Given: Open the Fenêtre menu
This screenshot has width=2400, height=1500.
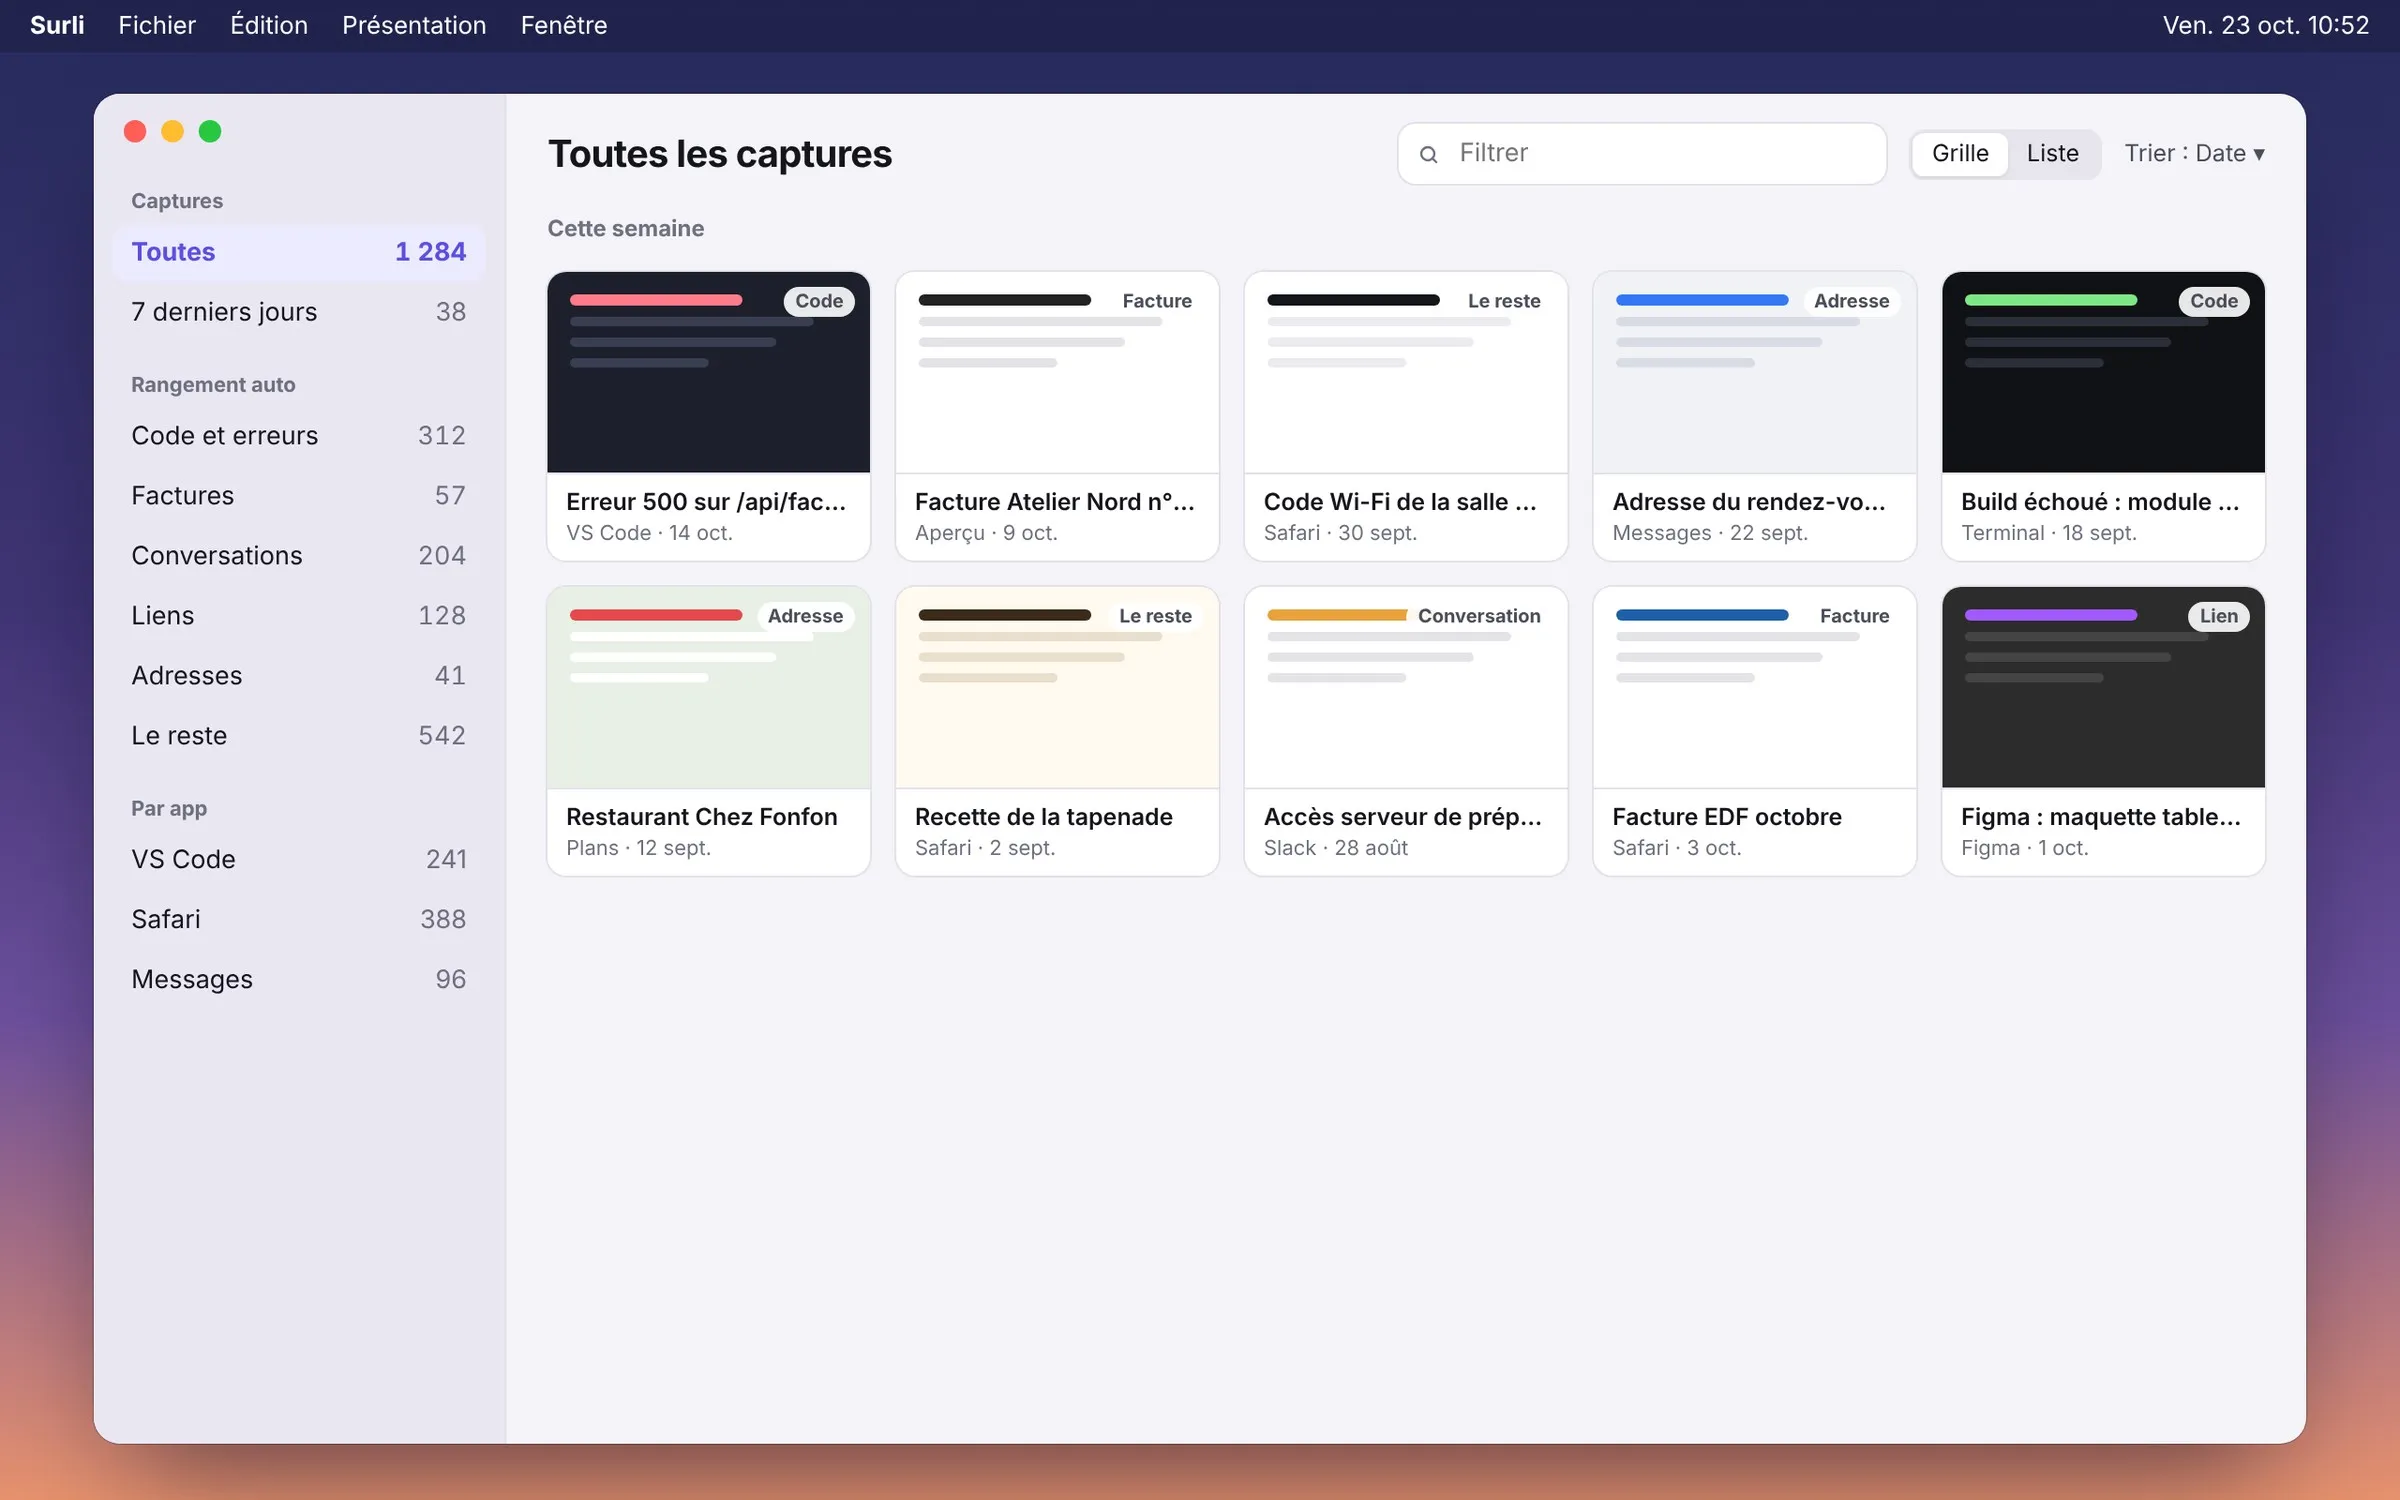Looking at the screenshot, I should (564, 25).
